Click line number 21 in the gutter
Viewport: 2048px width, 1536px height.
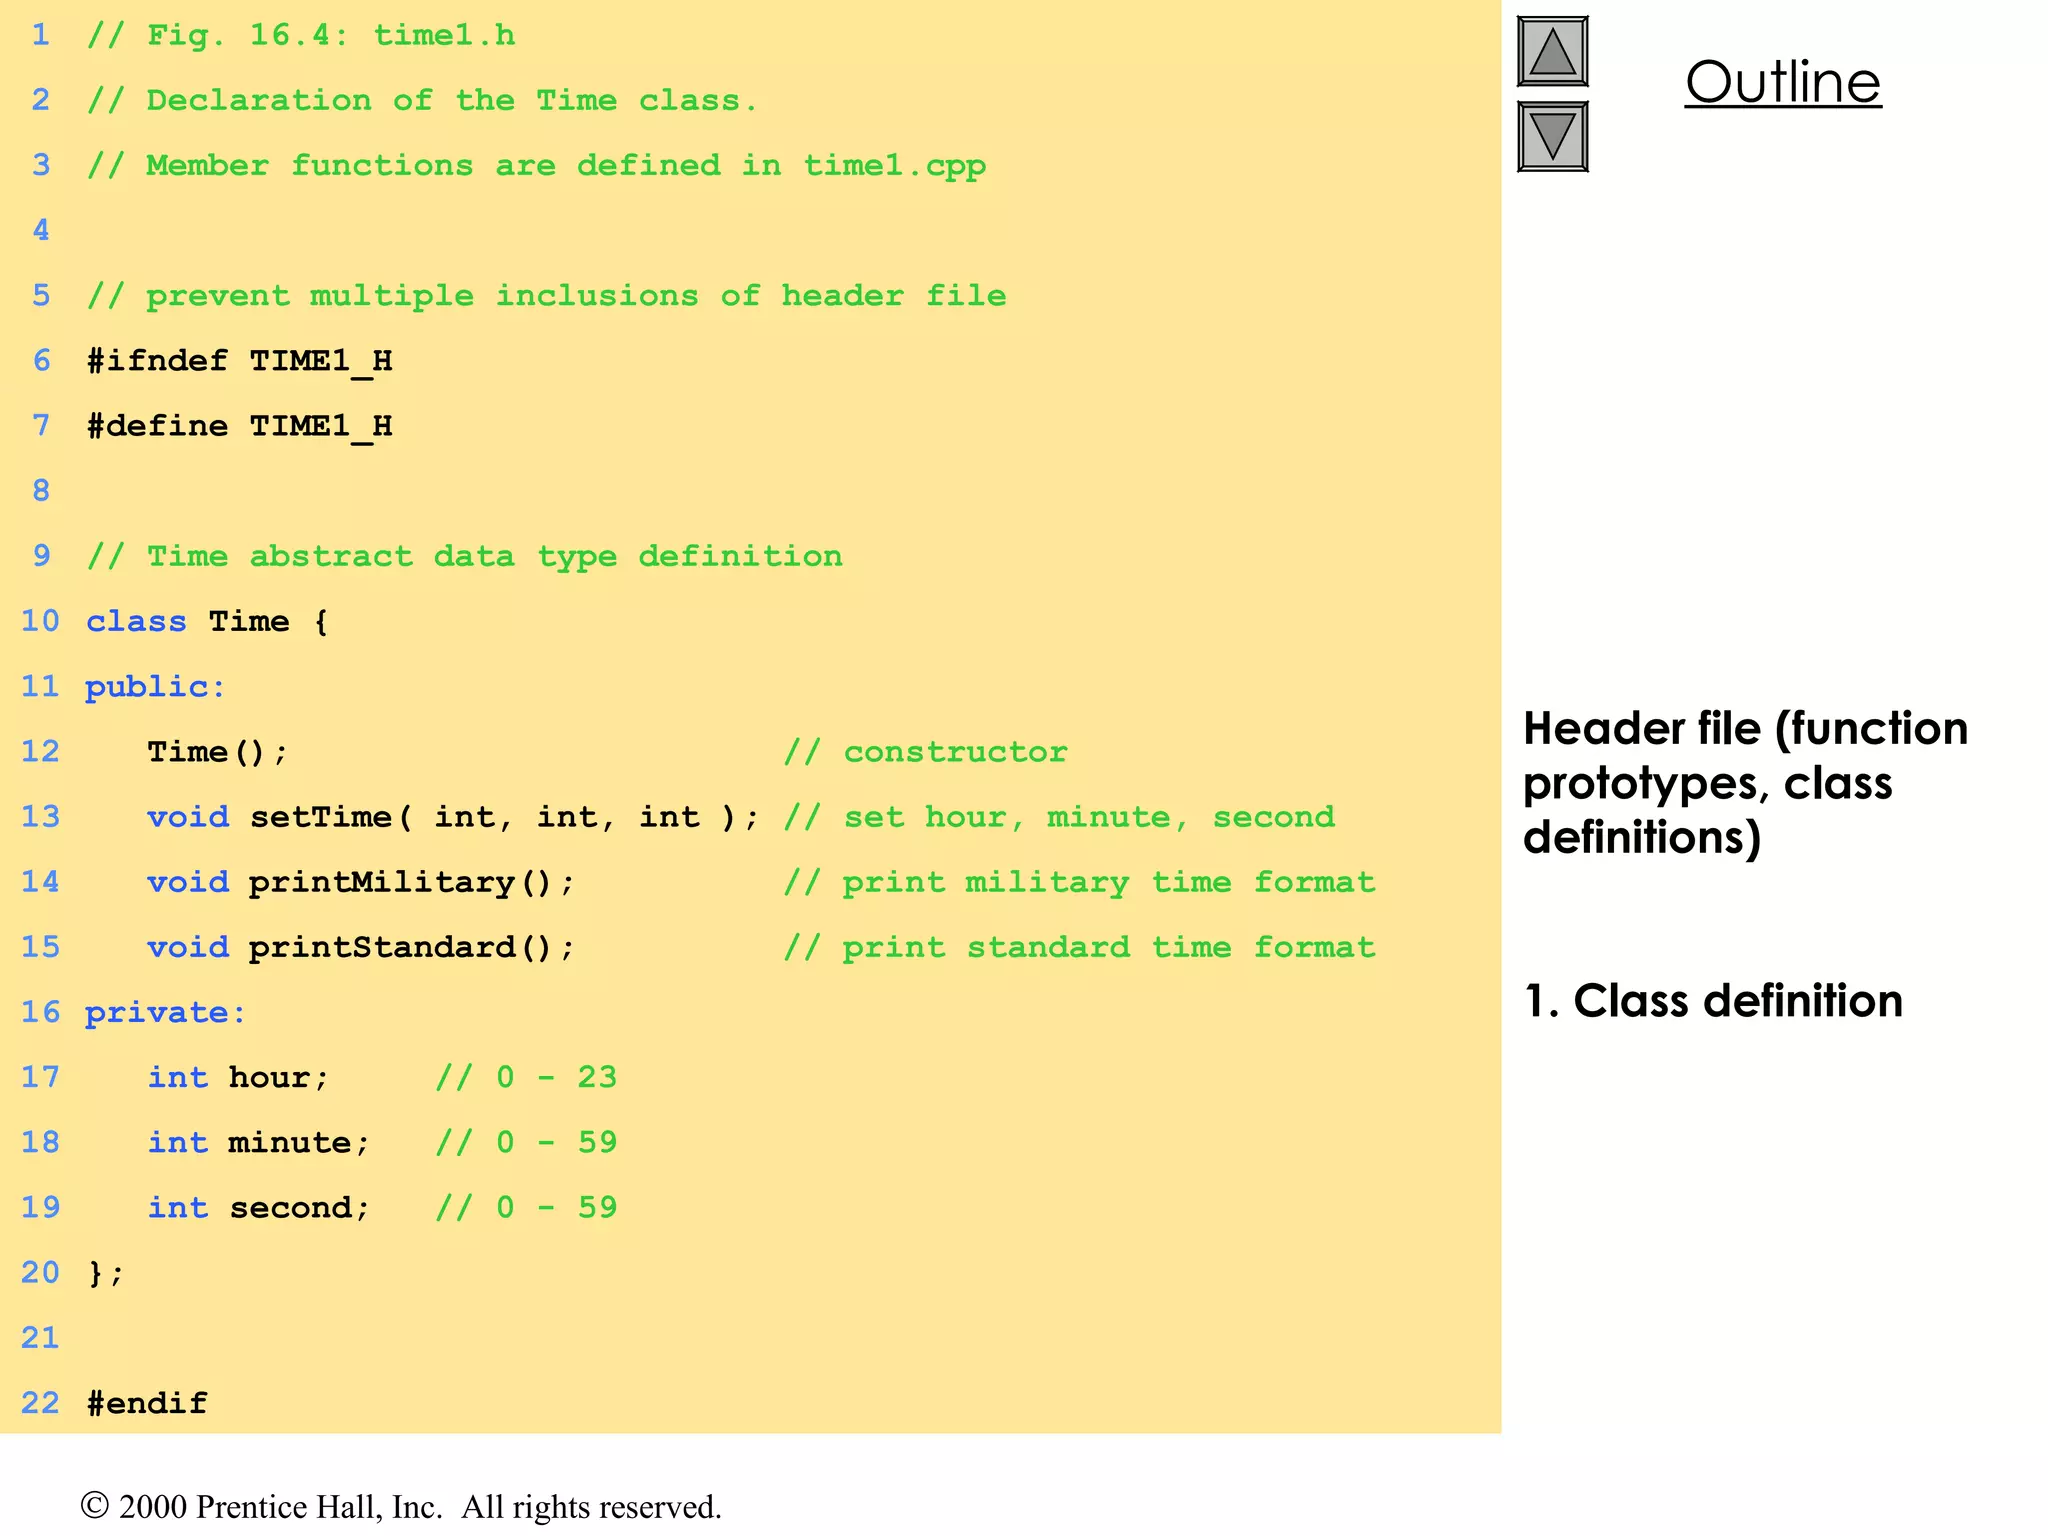click(40, 1338)
